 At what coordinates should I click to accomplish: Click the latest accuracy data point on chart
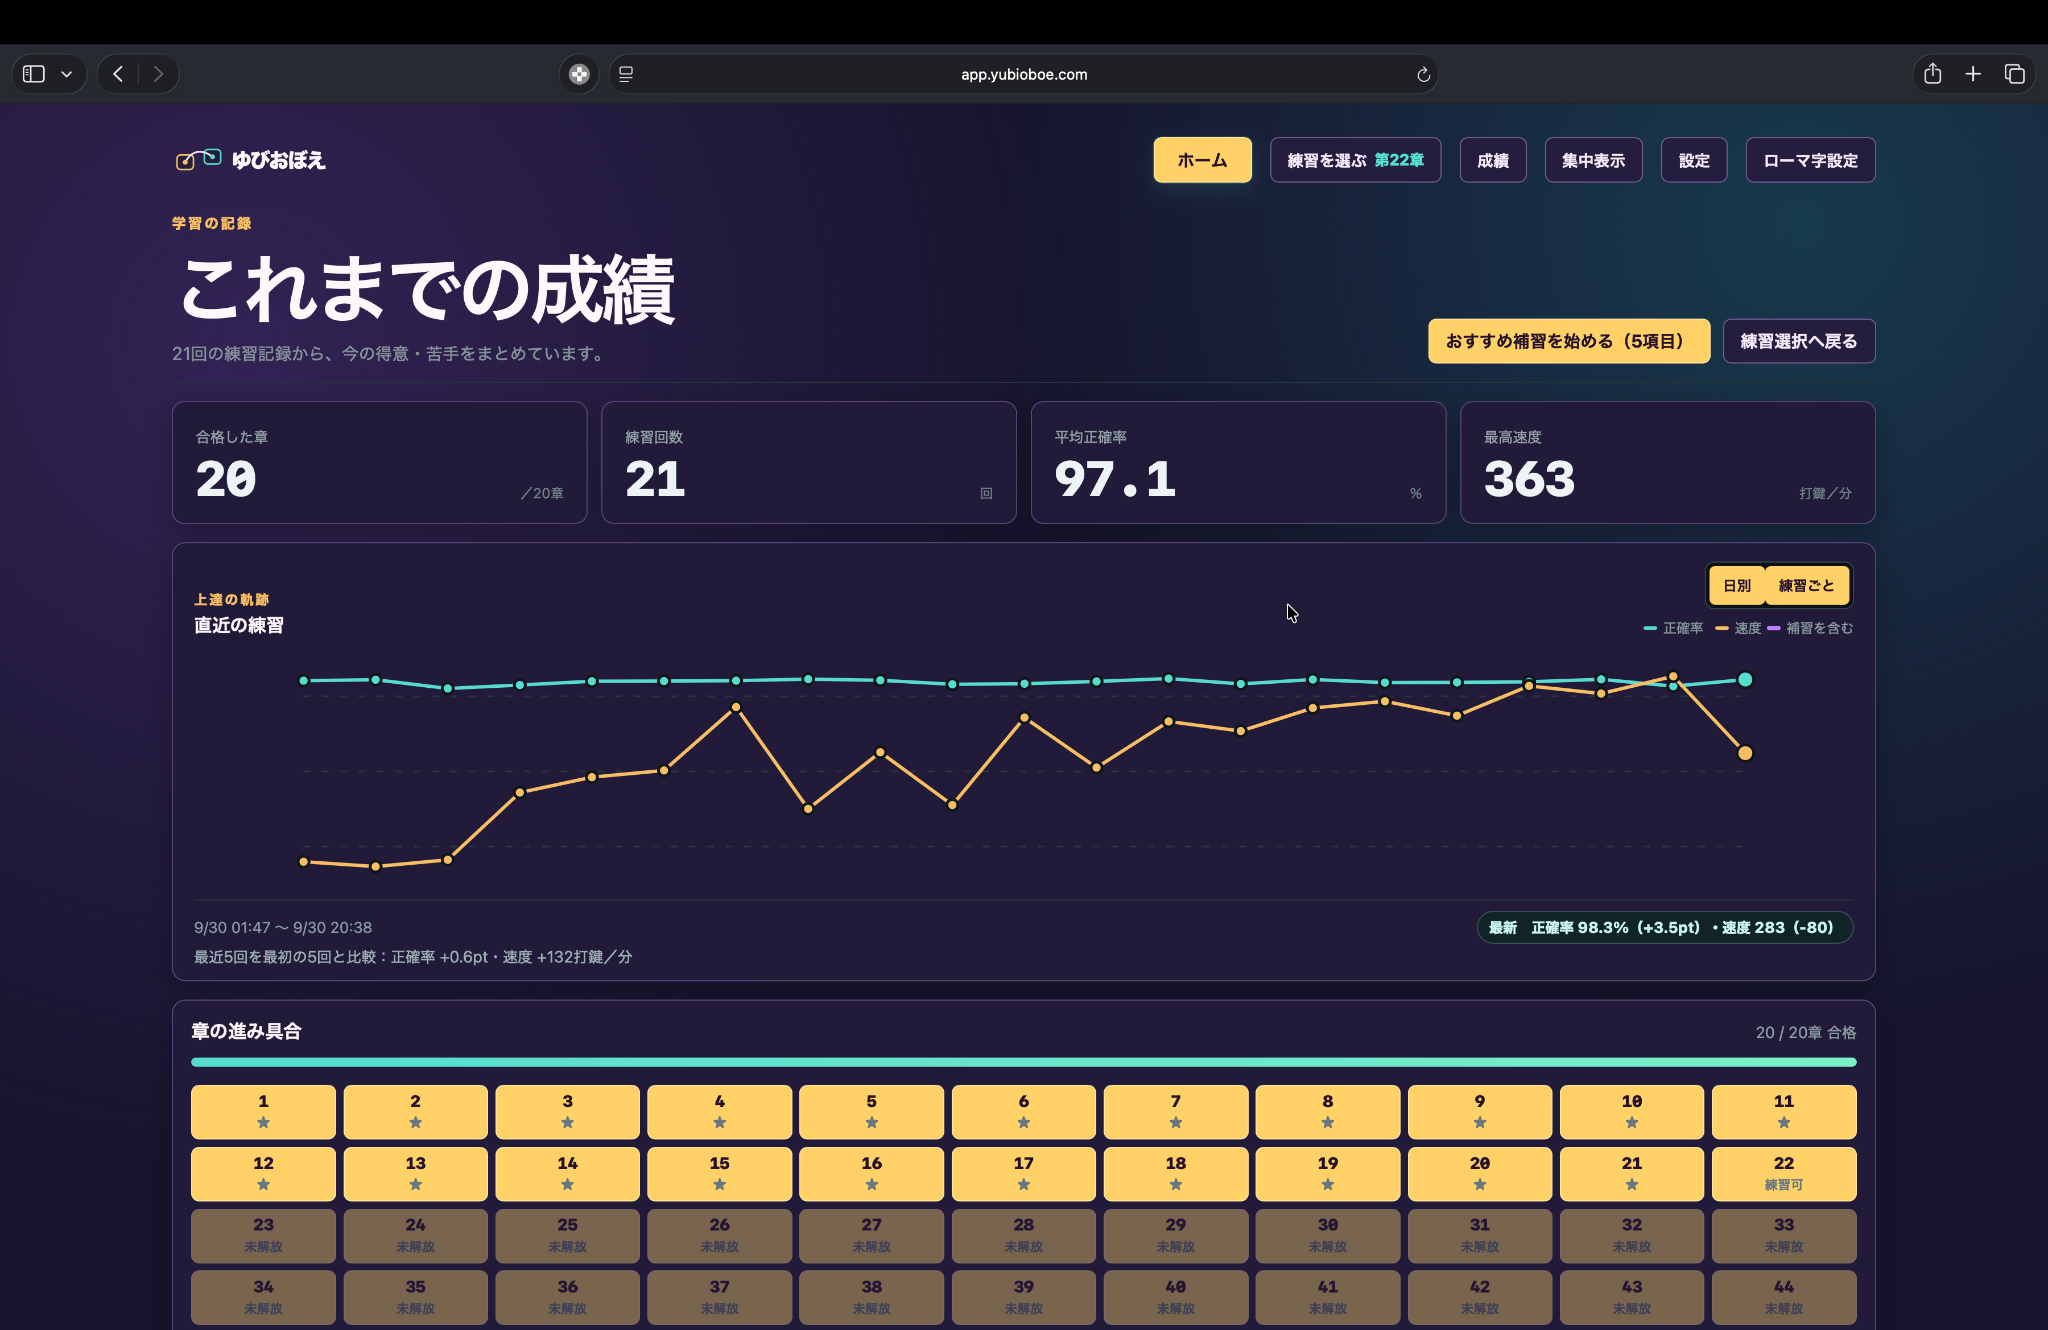click(x=1745, y=680)
